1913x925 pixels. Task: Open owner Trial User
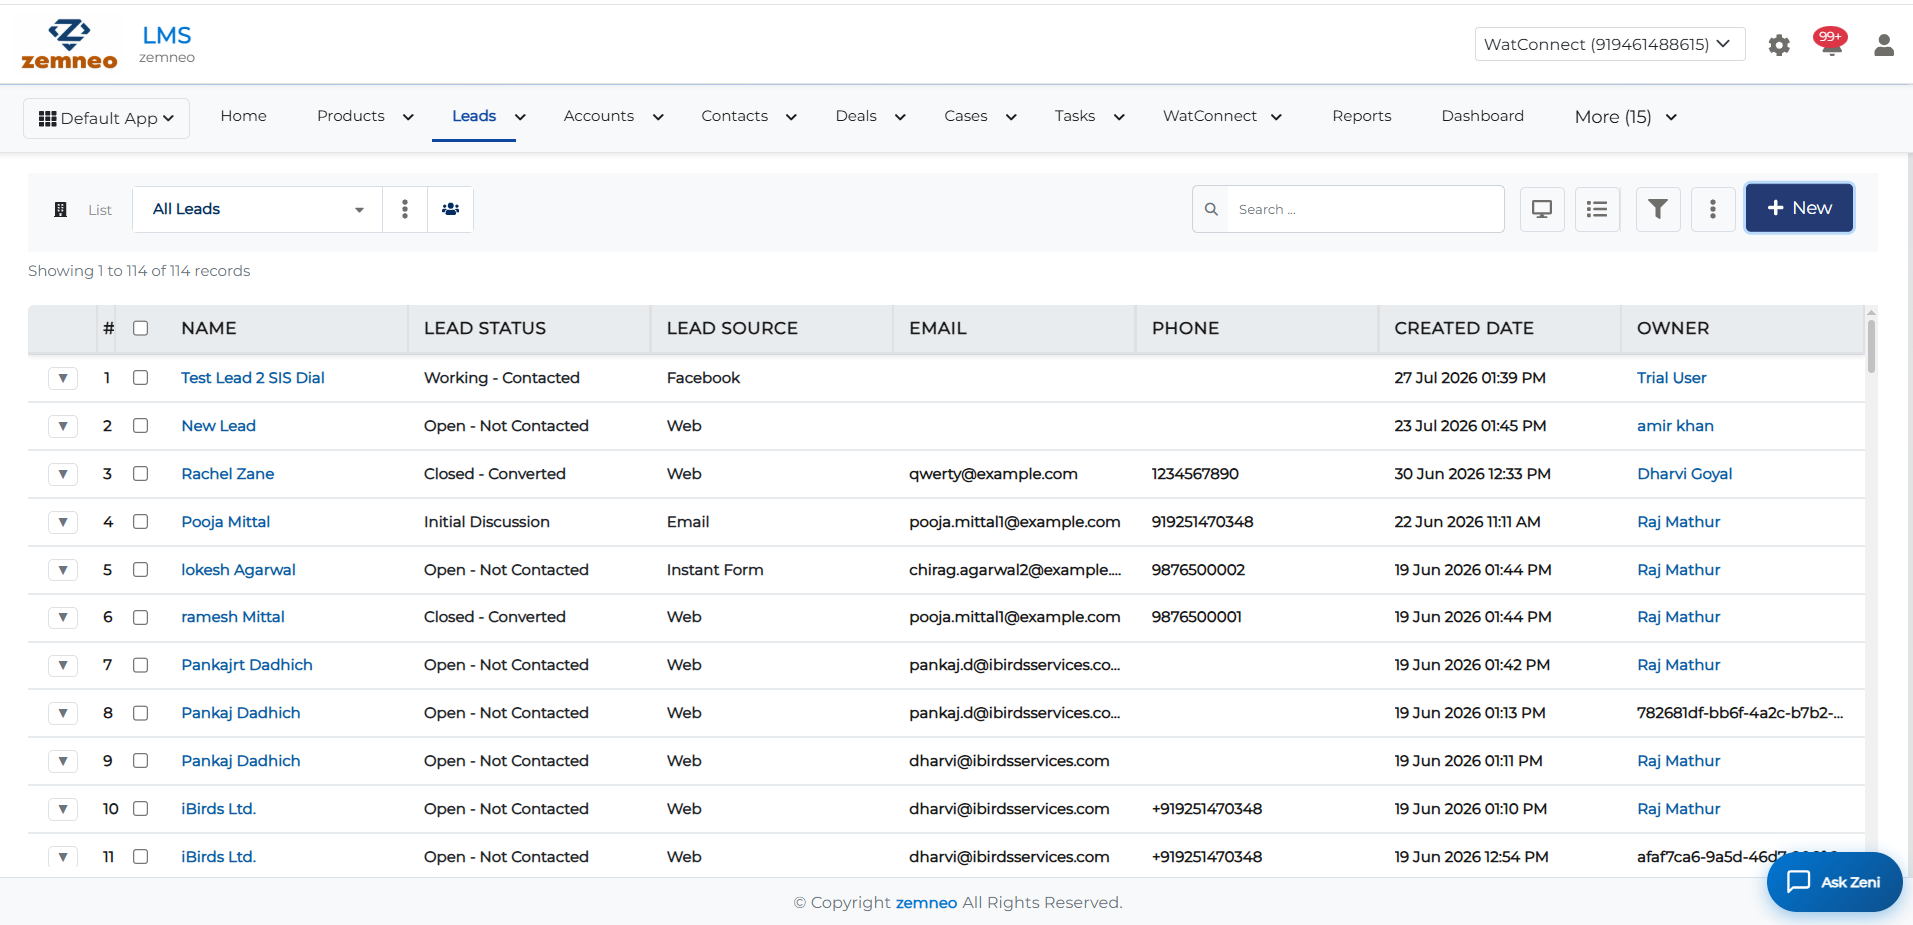point(1671,378)
